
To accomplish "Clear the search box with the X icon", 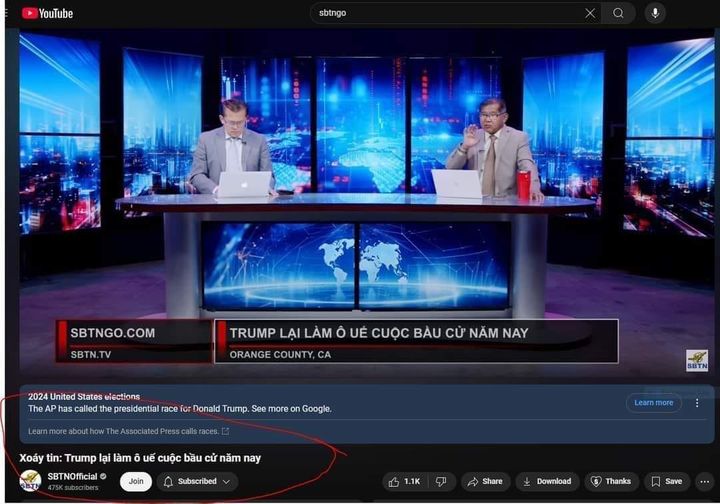I will tap(590, 13).
